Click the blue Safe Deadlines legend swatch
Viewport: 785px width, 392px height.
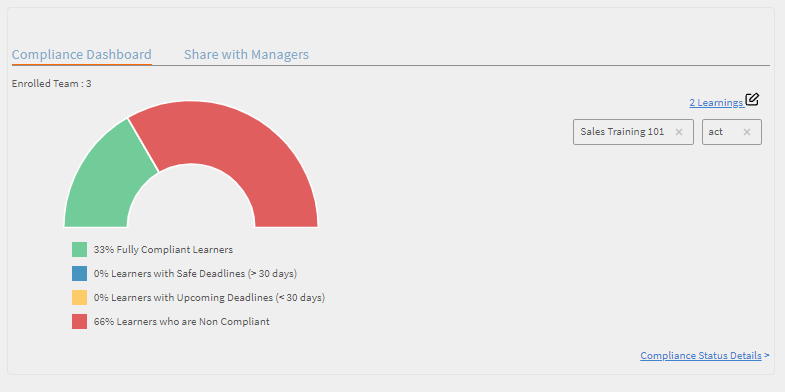[x=79, y=273]
